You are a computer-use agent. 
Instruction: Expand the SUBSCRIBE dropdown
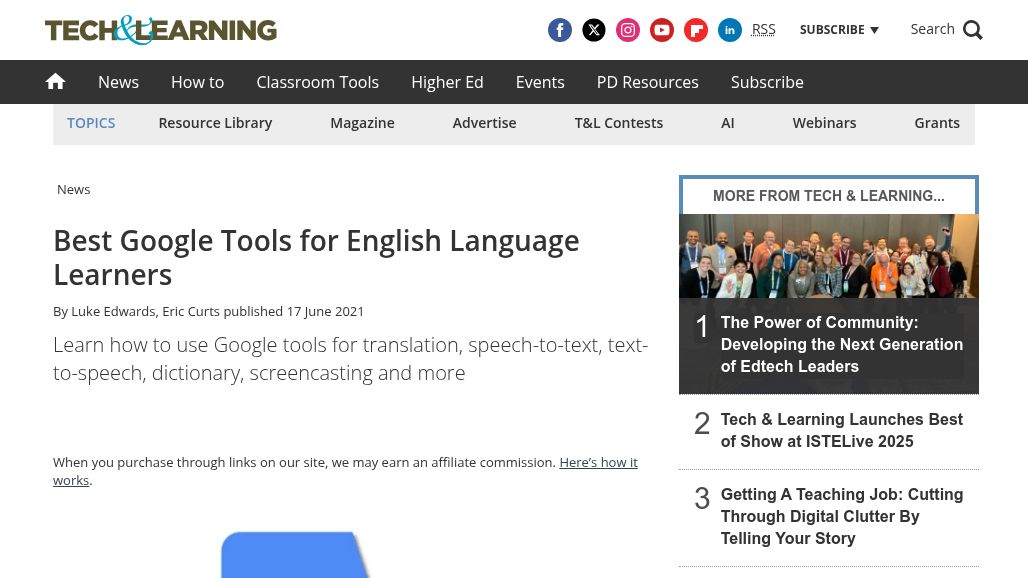click(x=839, y=29)
